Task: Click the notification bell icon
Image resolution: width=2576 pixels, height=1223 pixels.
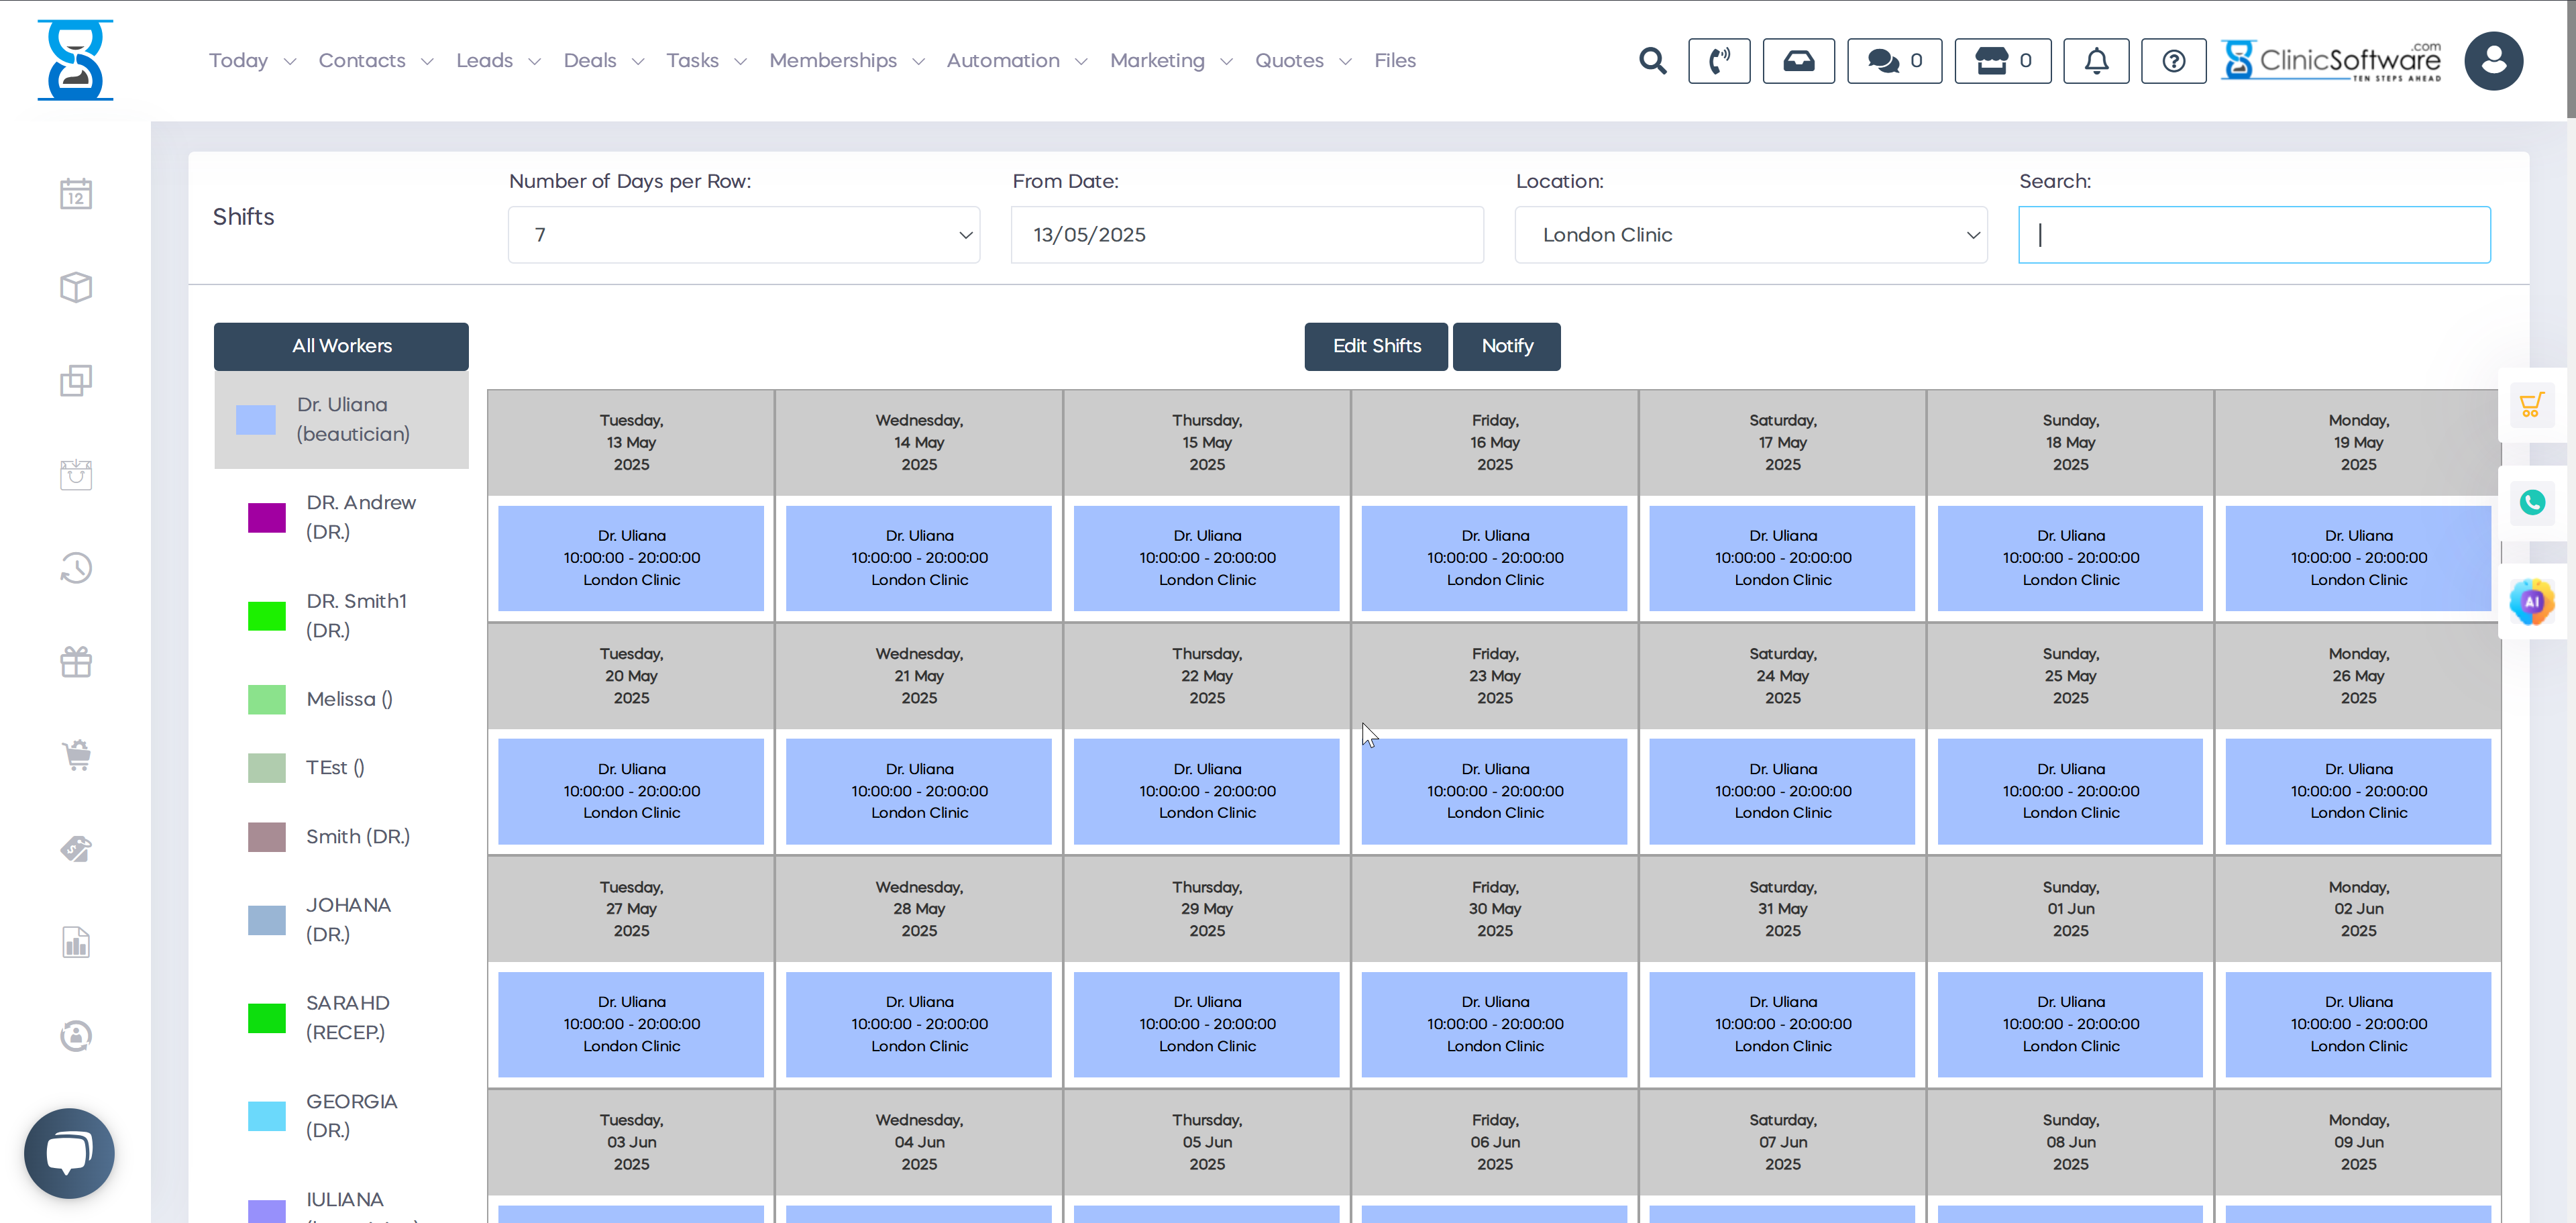Action: 2096,61
